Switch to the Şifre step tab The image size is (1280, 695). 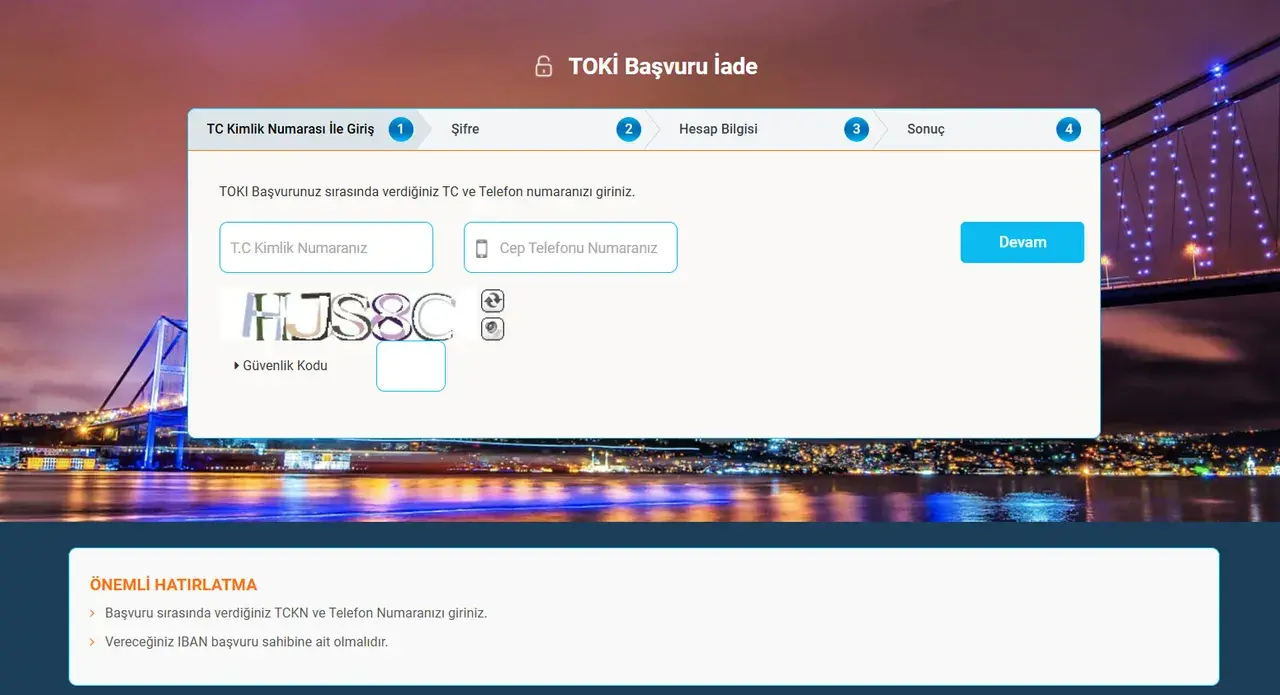[x=465, y=129]
